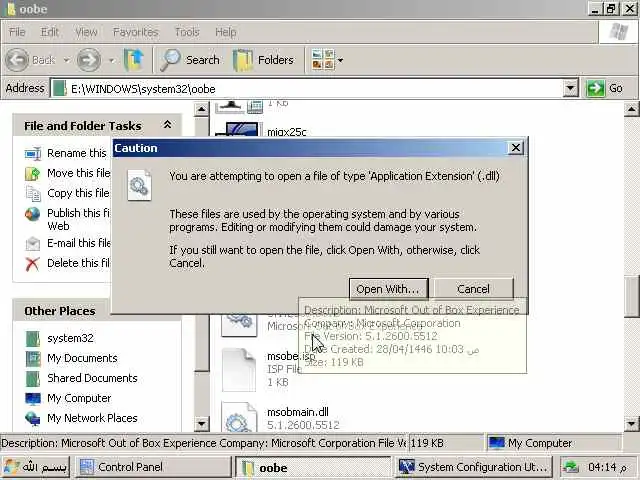The width and height of the screenshot is (640, 480).
Task: Click My Computer icon in Other Places
Action: (33, 398)
